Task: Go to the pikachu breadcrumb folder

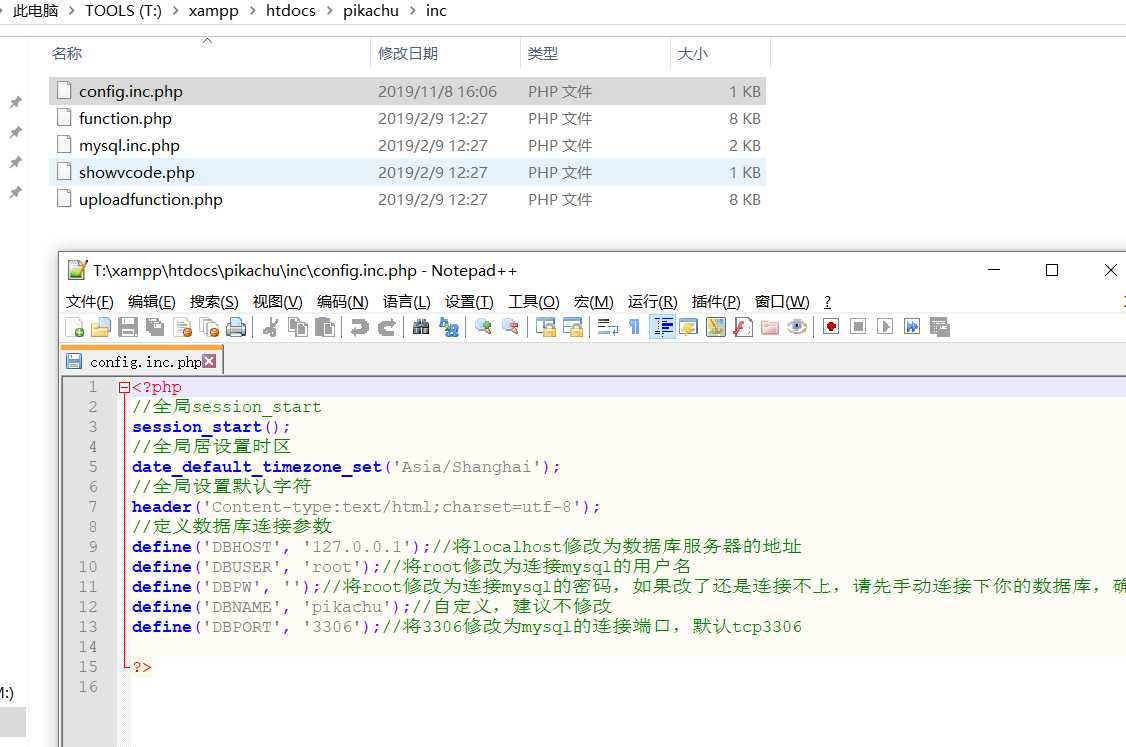Action: [x=371, y=11]
